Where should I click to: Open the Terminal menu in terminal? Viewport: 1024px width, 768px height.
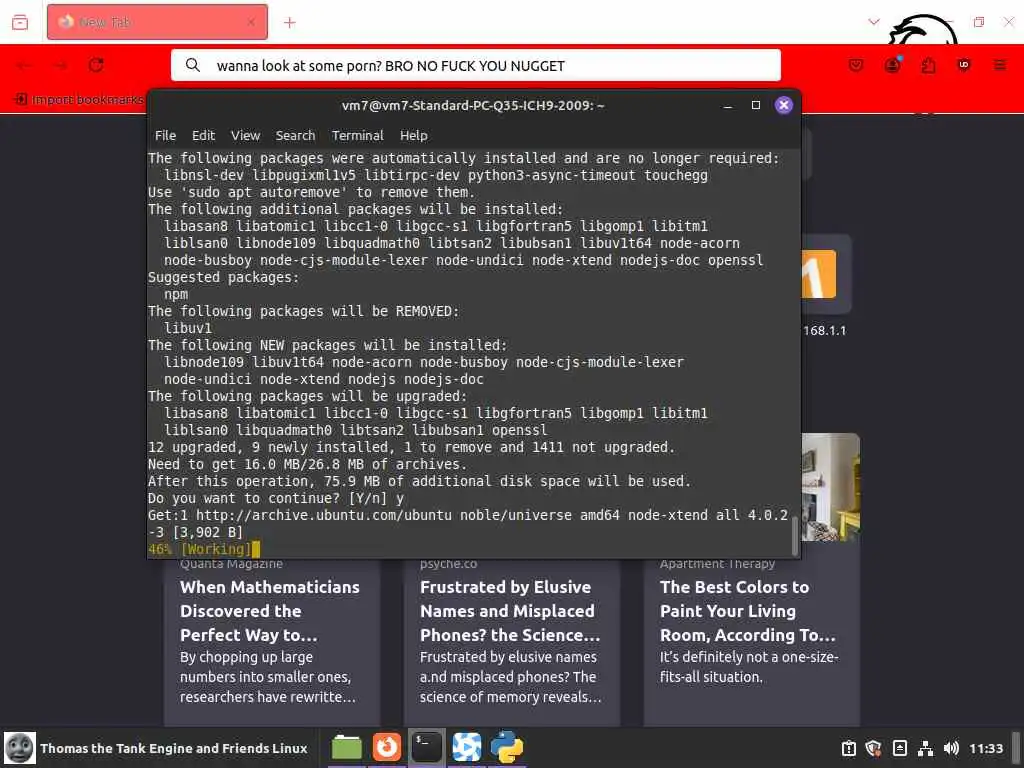357,135
